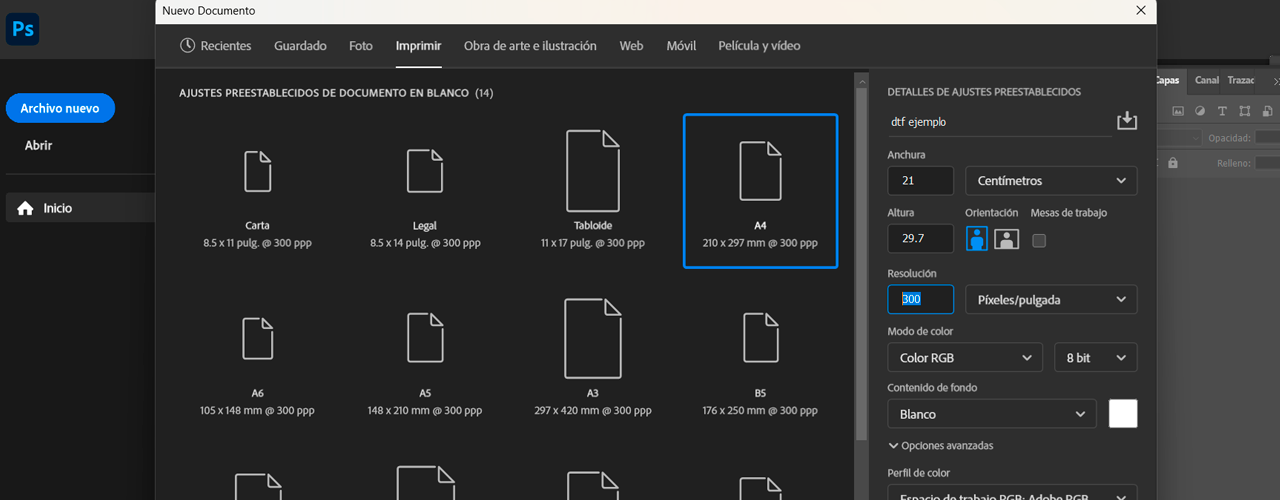The width and height of the screenshot is (1280, 500).
Task: Click the clock icon beside Recientes
Action: 187,45
